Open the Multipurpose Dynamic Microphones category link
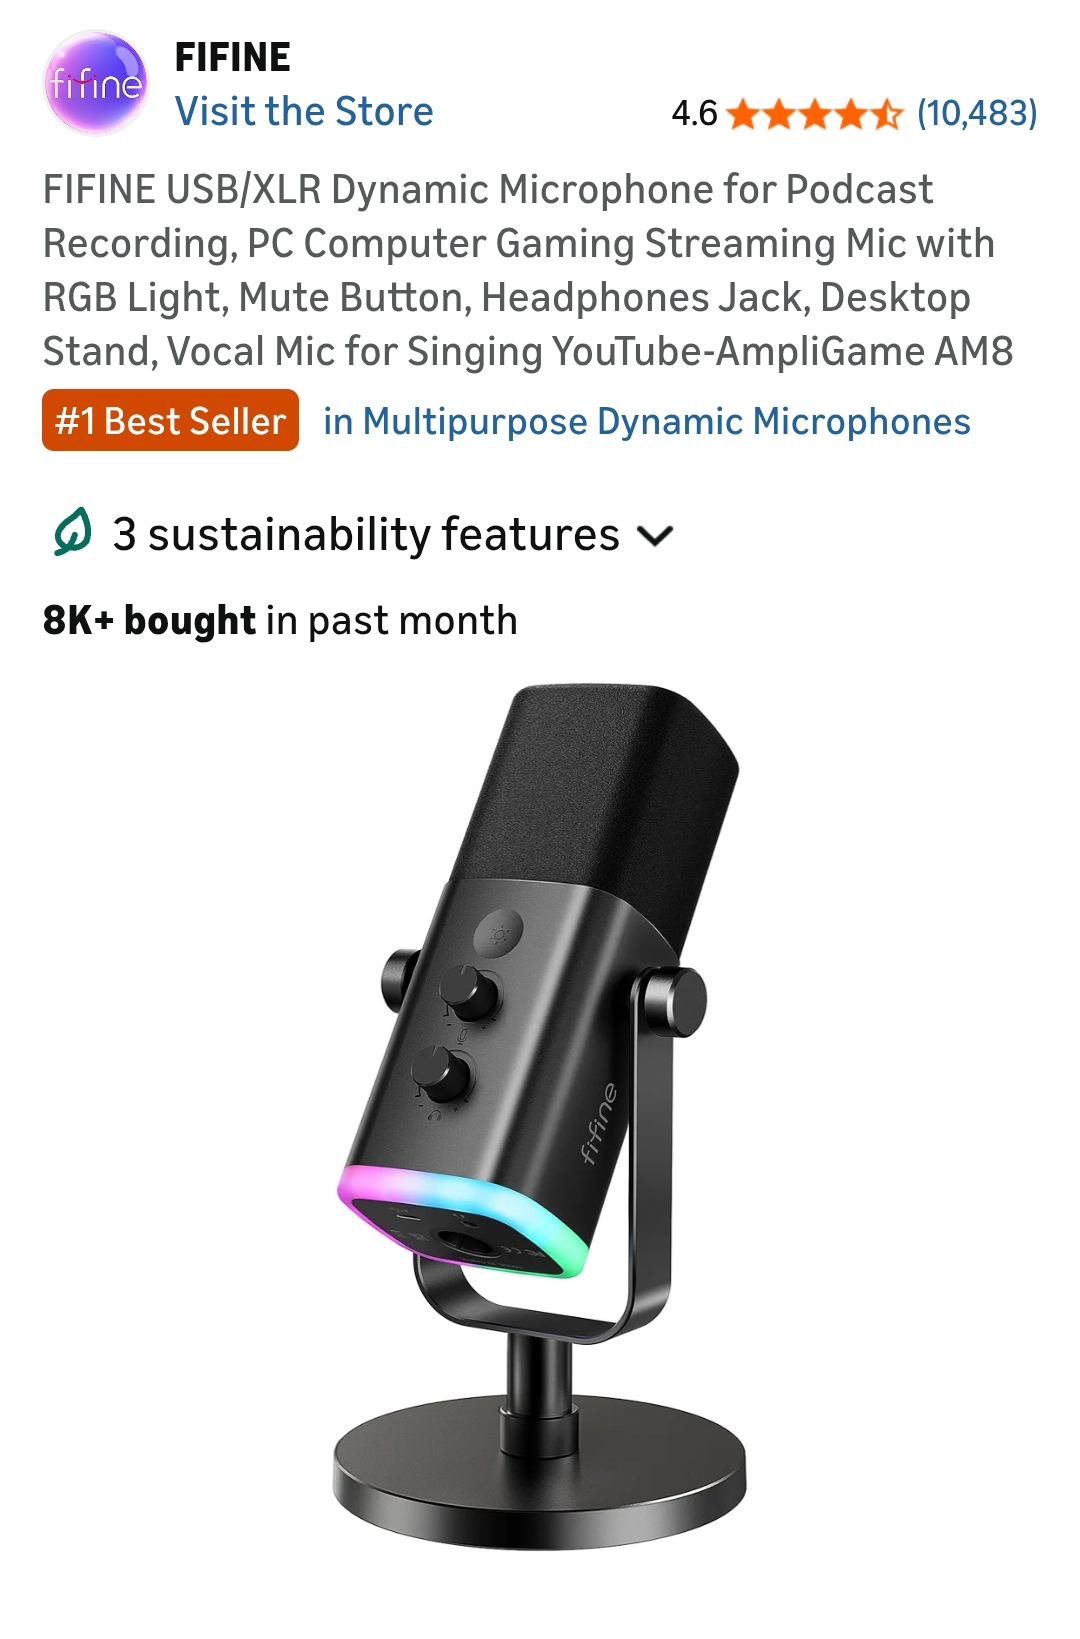The height and width of the screenshot is (1639, 1080). pos(646,421)
